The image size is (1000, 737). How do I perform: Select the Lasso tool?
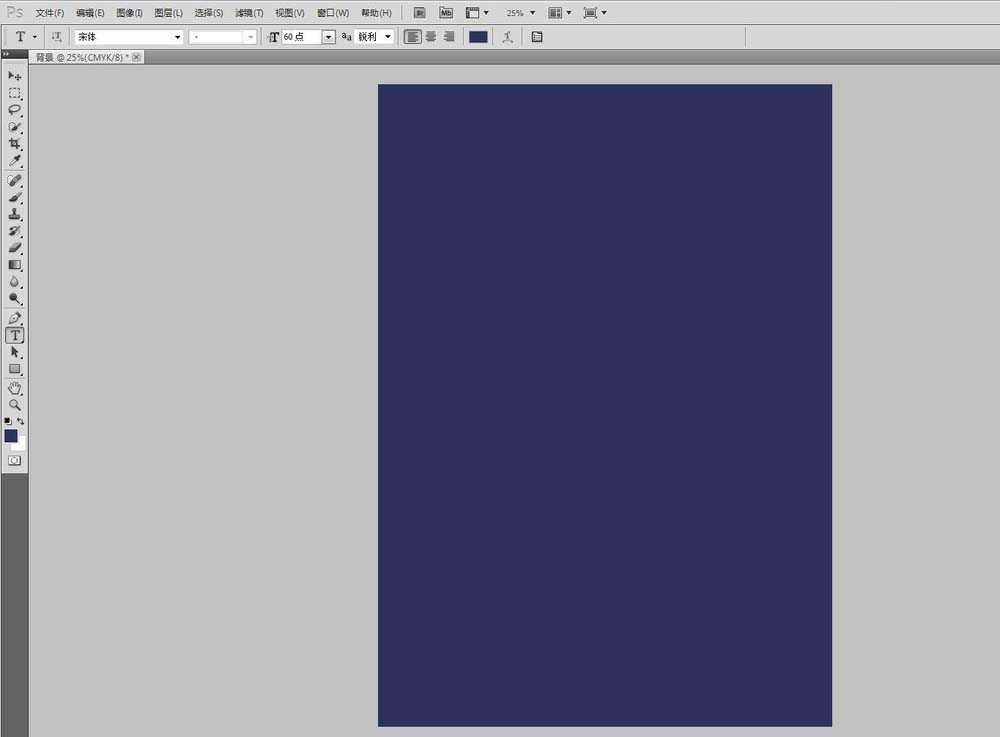pyautogui.click(x=15, y=110)
